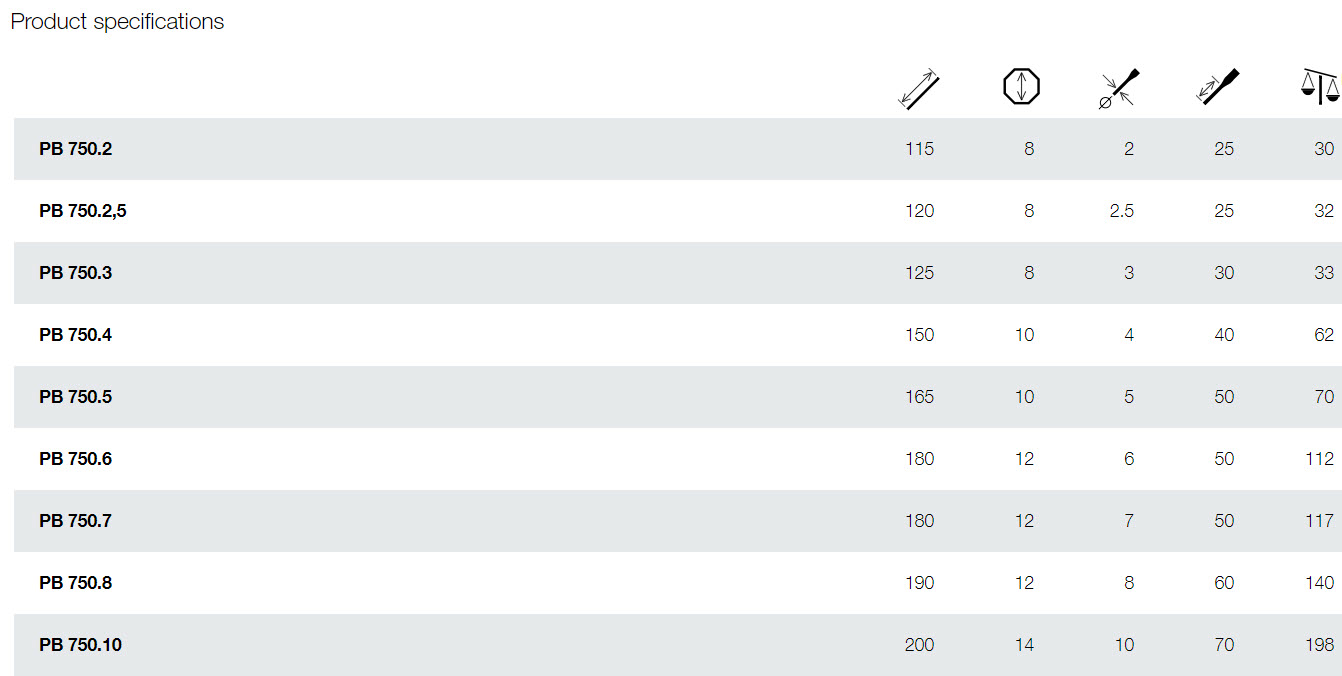Image resolution: width=1342 pixels, height=676 pixels.
Task: Open the PB 750.4 product name
Action: point(76,335)
